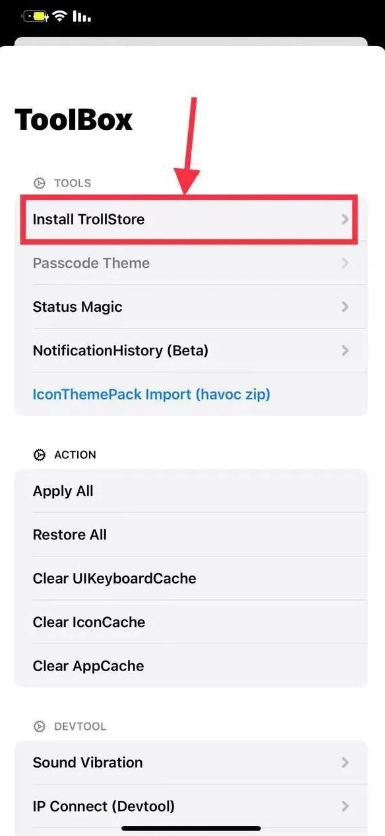Viewport: 385px width, 836px height.
Task: Tap the Wi-Fi icon in status bar
Action: (x=60, y=17)
